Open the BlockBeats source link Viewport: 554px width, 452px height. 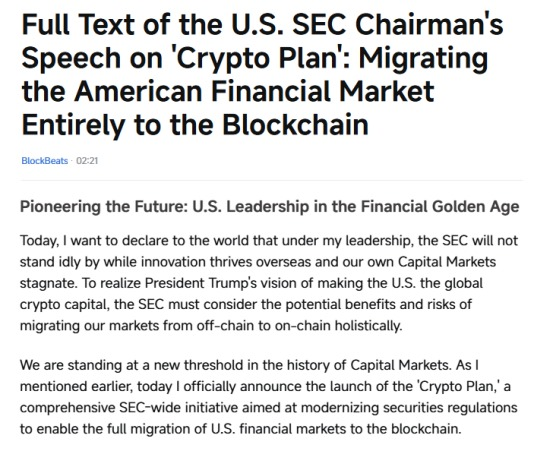(45, 161)
